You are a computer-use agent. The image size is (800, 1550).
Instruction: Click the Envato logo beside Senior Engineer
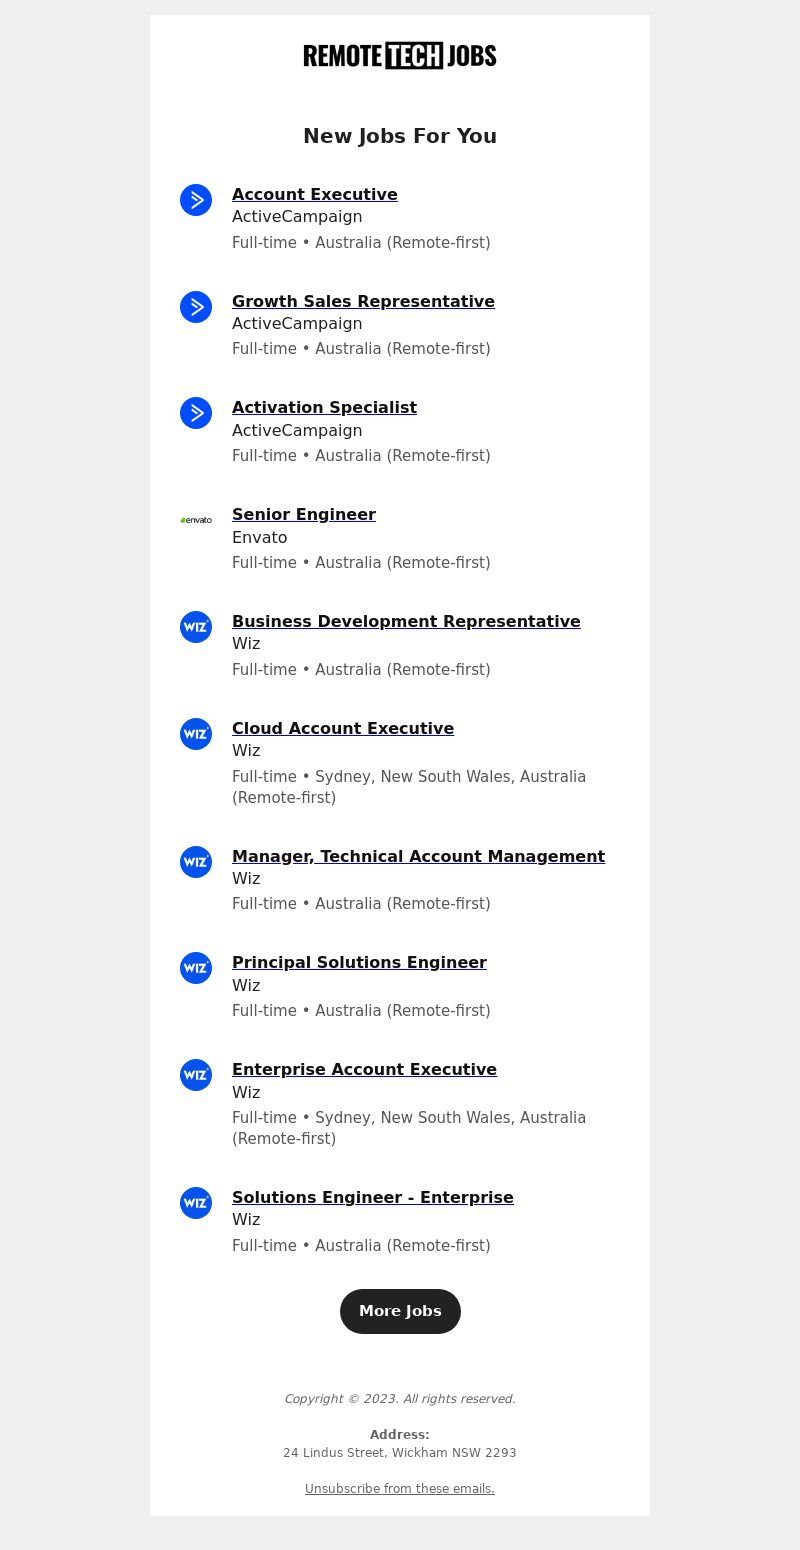pyautogui.click(x=196, y=520)
